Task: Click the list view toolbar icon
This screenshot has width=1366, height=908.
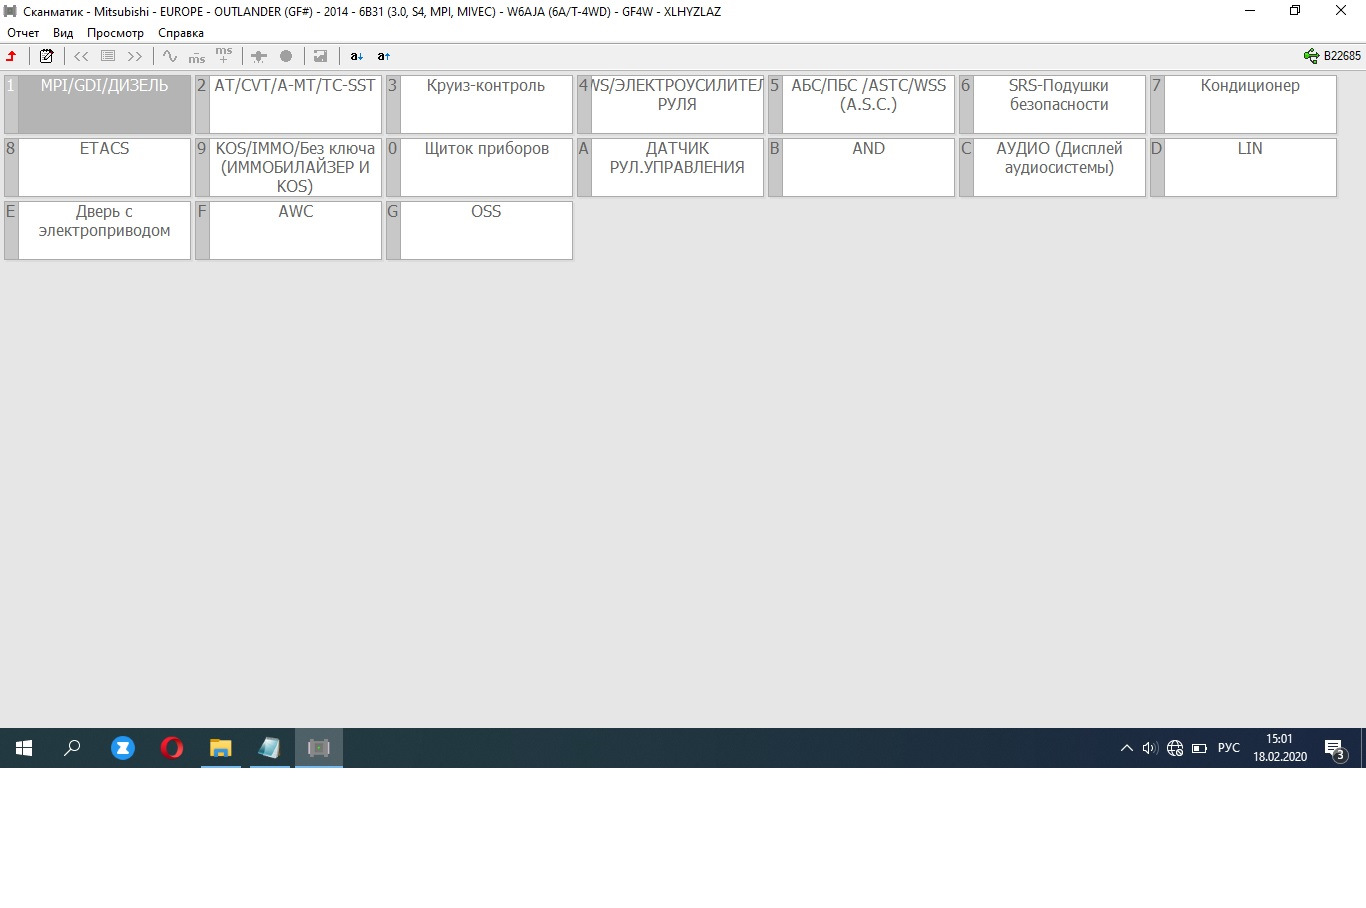Action: point(108,56)
